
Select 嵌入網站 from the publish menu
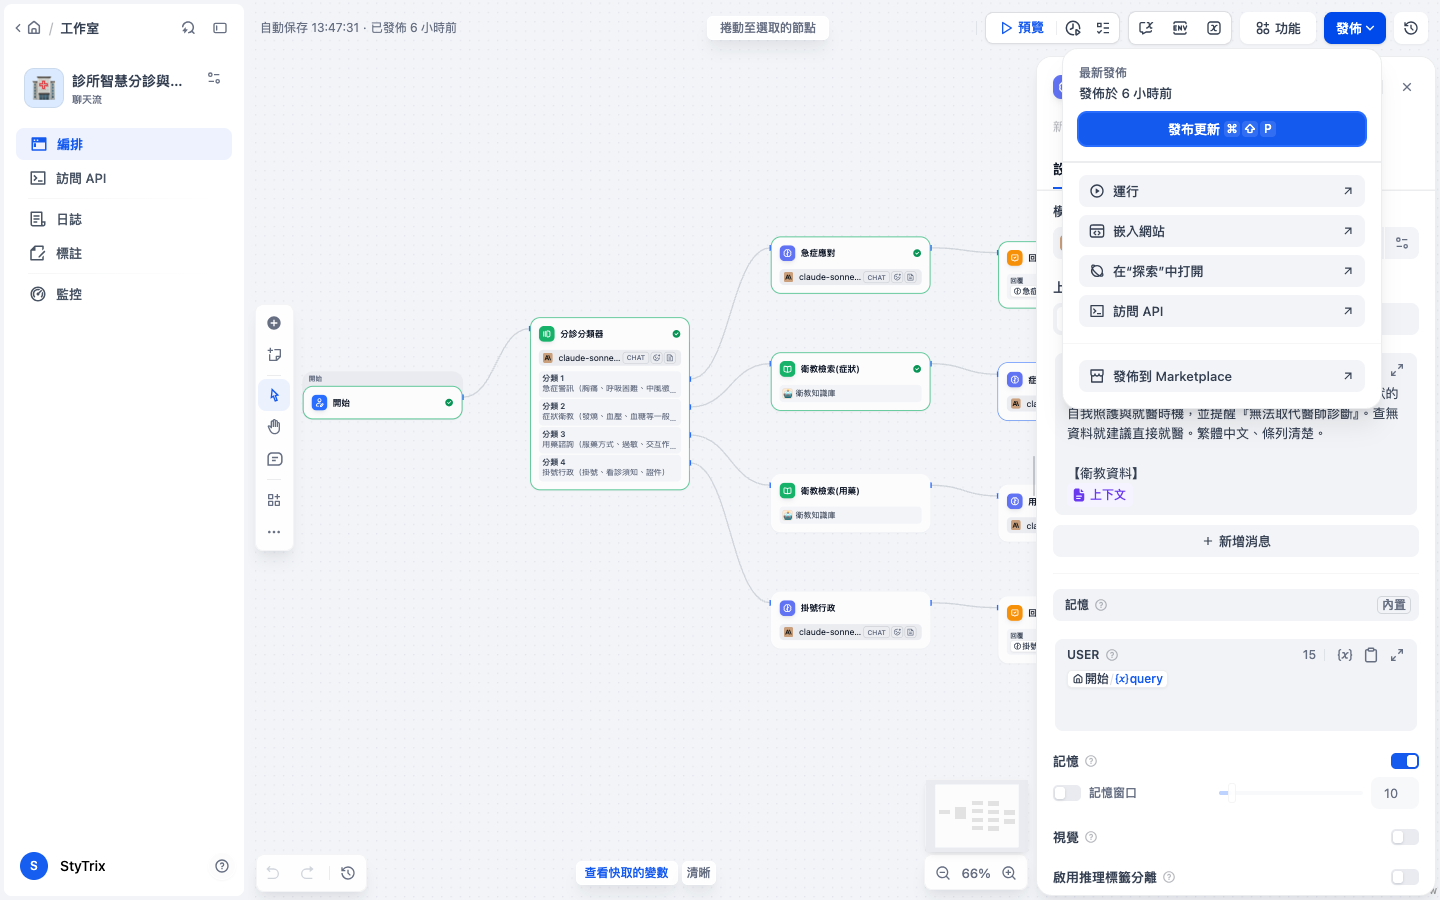[x=1222, y=231]
